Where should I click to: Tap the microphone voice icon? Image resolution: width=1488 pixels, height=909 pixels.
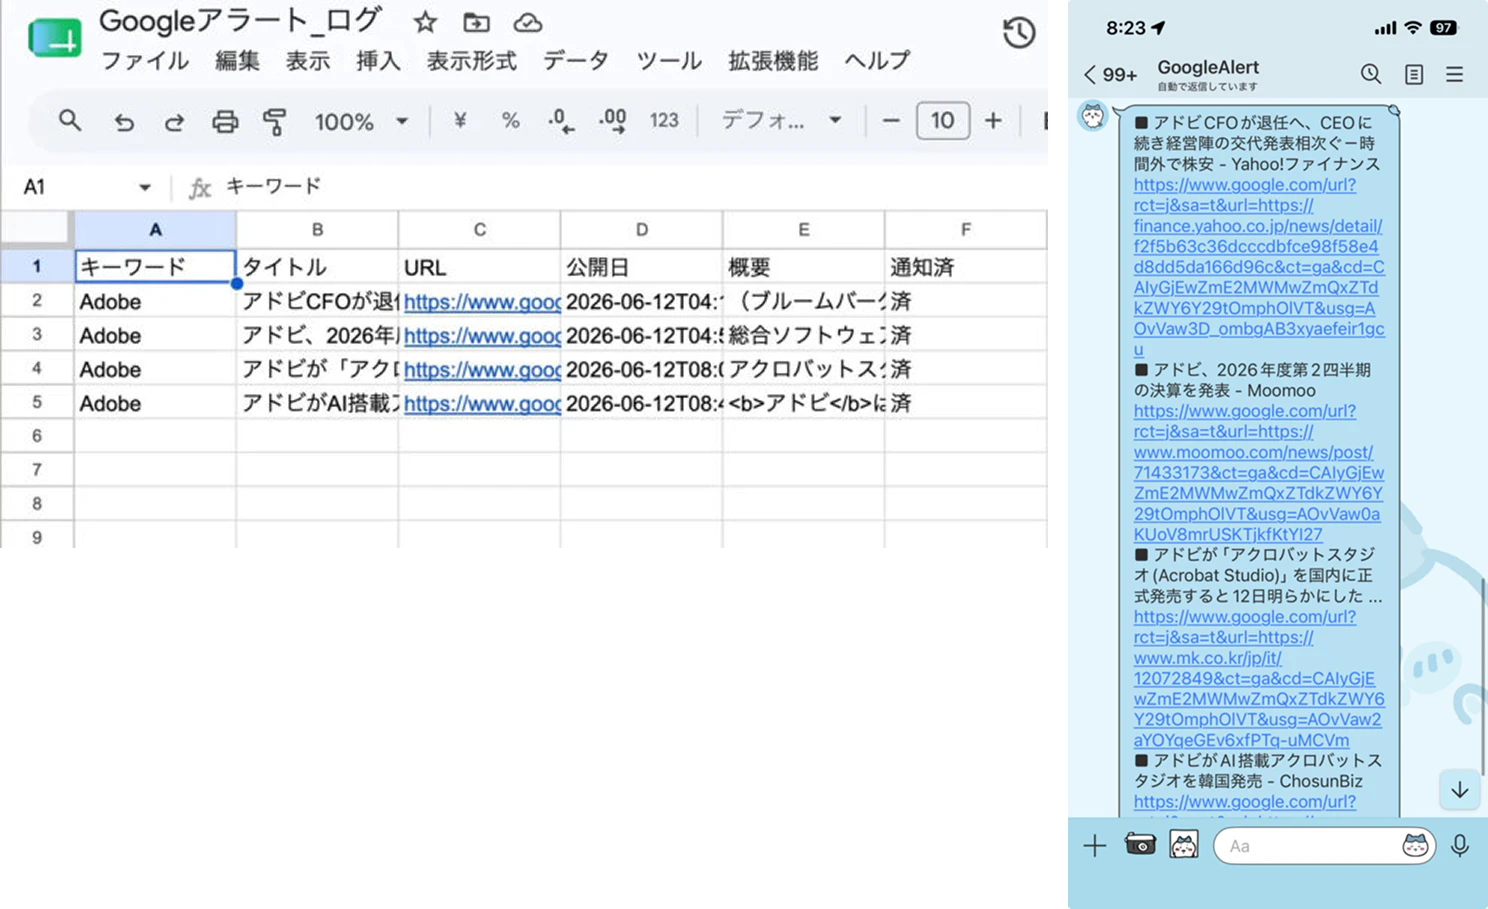pos(1460,846)
